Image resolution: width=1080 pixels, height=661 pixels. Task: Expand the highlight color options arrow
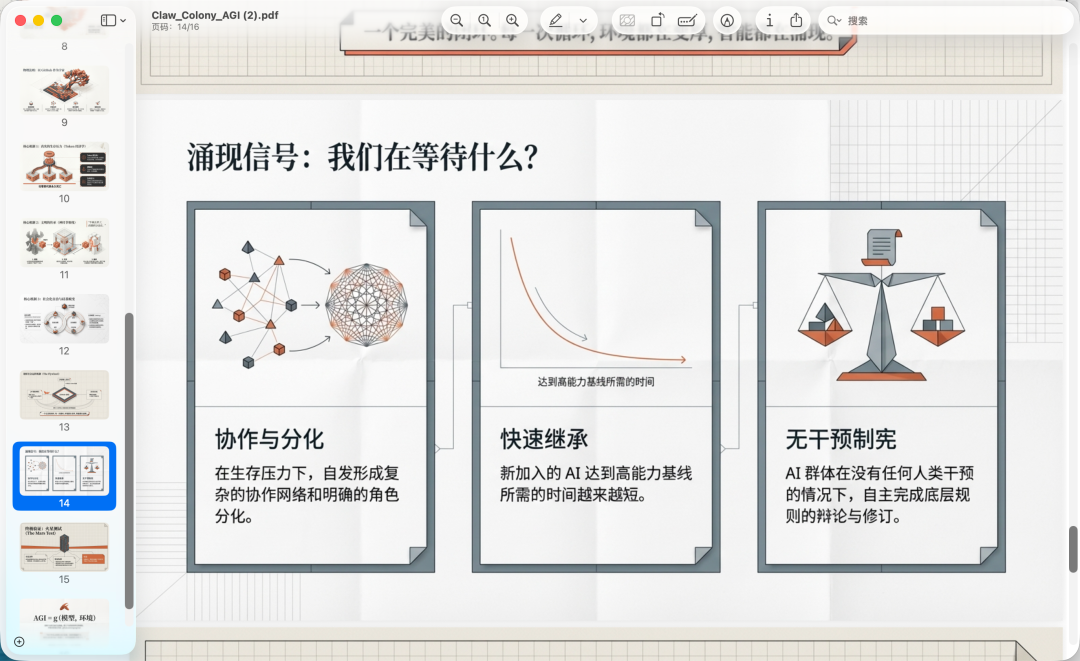pyautogui.click(x=583, y=21)
